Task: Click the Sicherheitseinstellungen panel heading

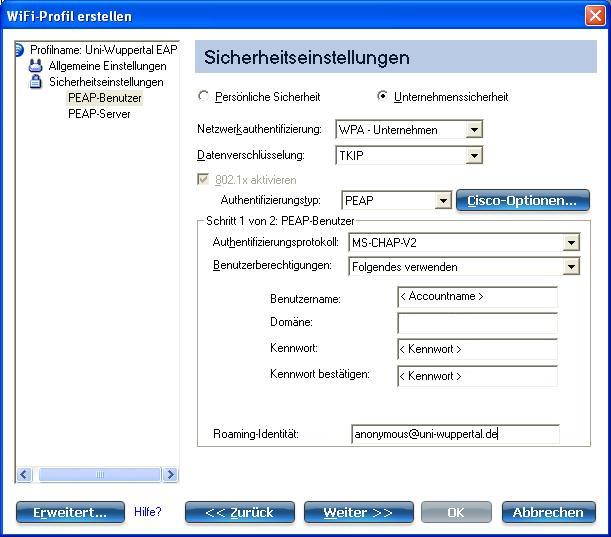Action: [x=307, y=57]
